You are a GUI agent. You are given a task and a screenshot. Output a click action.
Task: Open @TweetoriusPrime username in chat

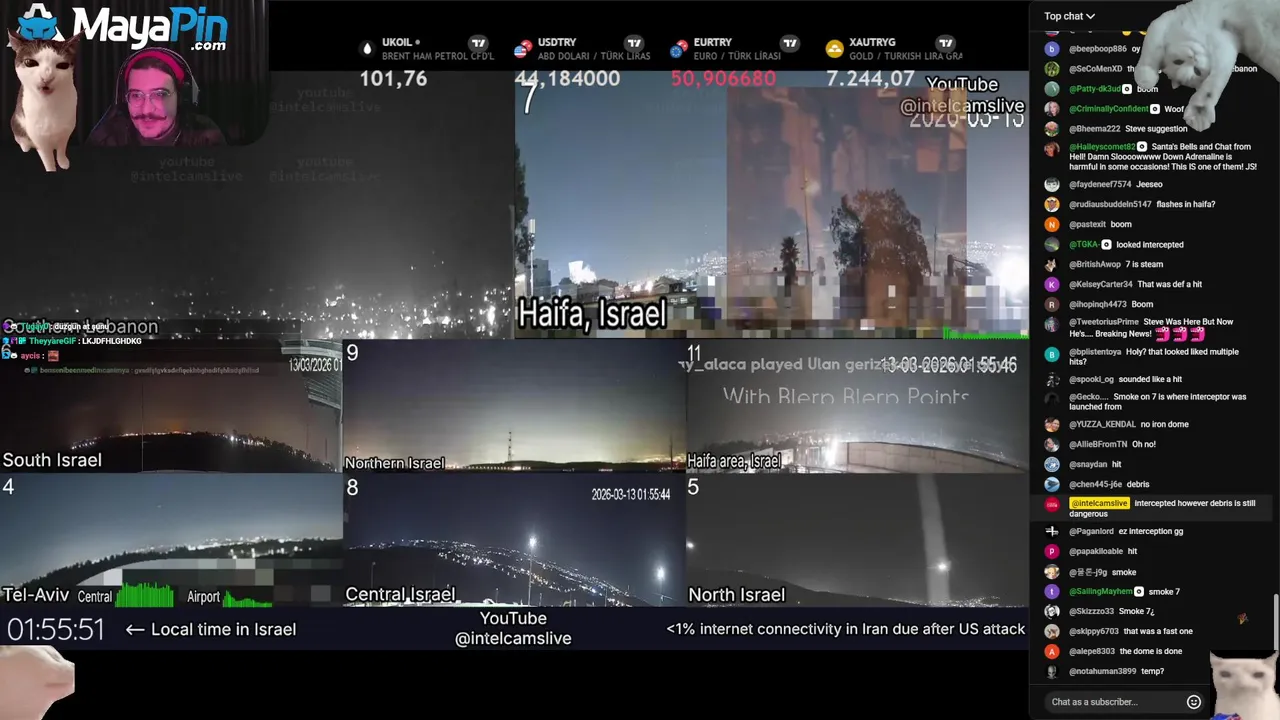click(x=1104, y=322)
